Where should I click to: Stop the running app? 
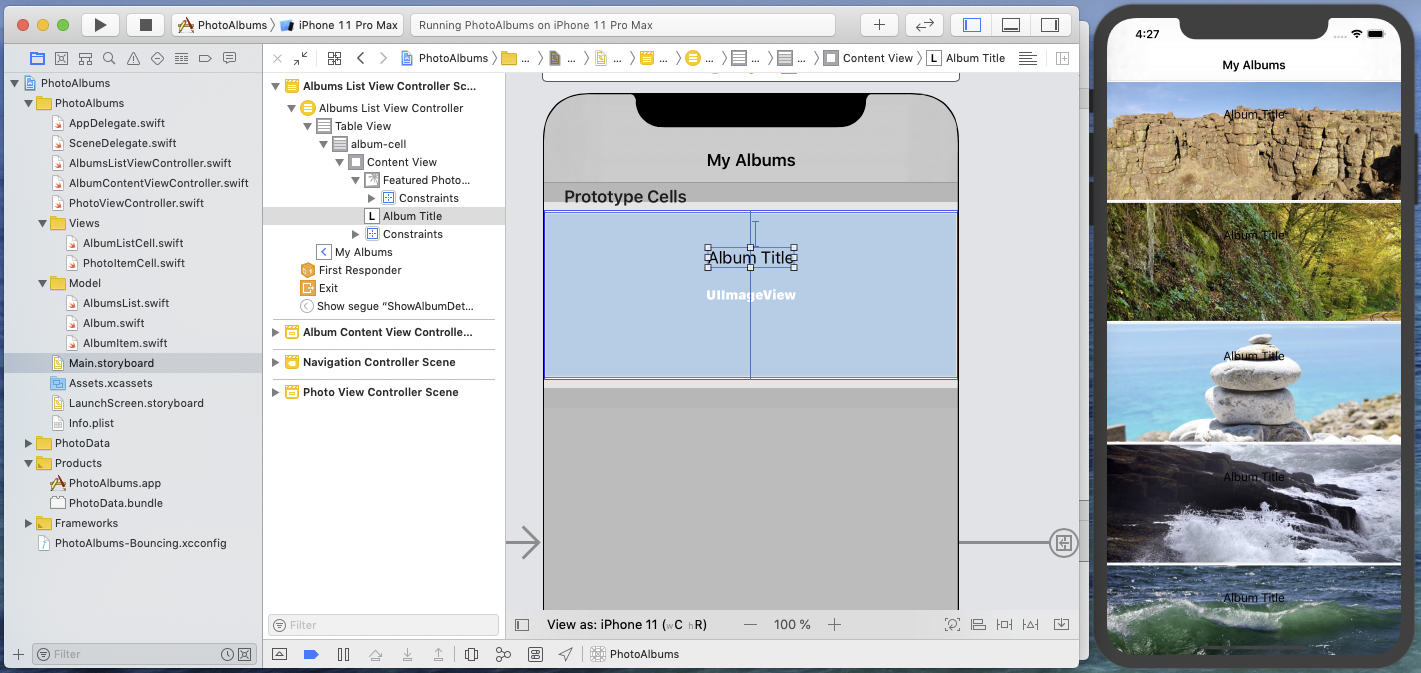click(x=146, y=25)
